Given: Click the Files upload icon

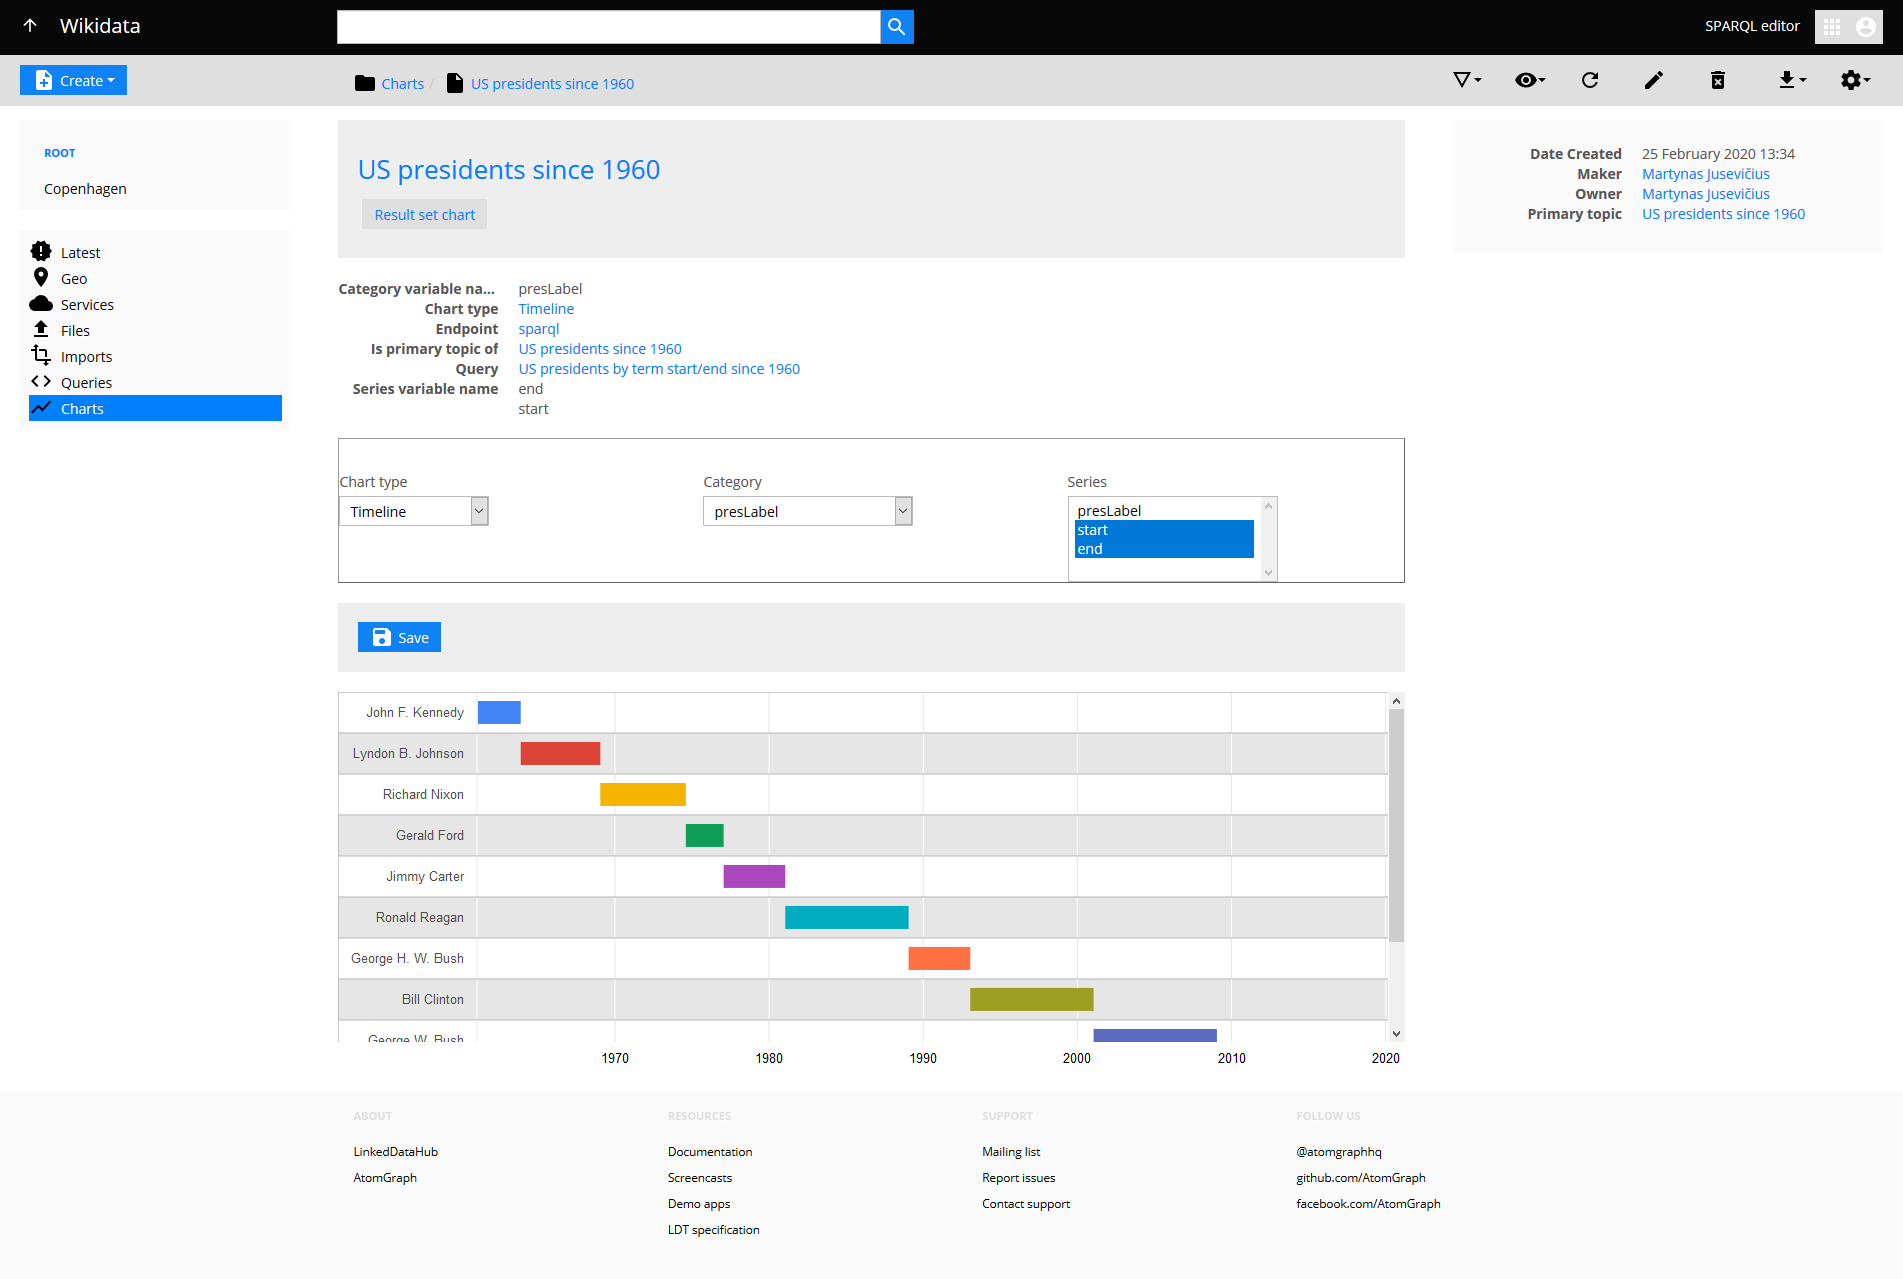Looking at the screenshot, I should (x=41, y=329).
